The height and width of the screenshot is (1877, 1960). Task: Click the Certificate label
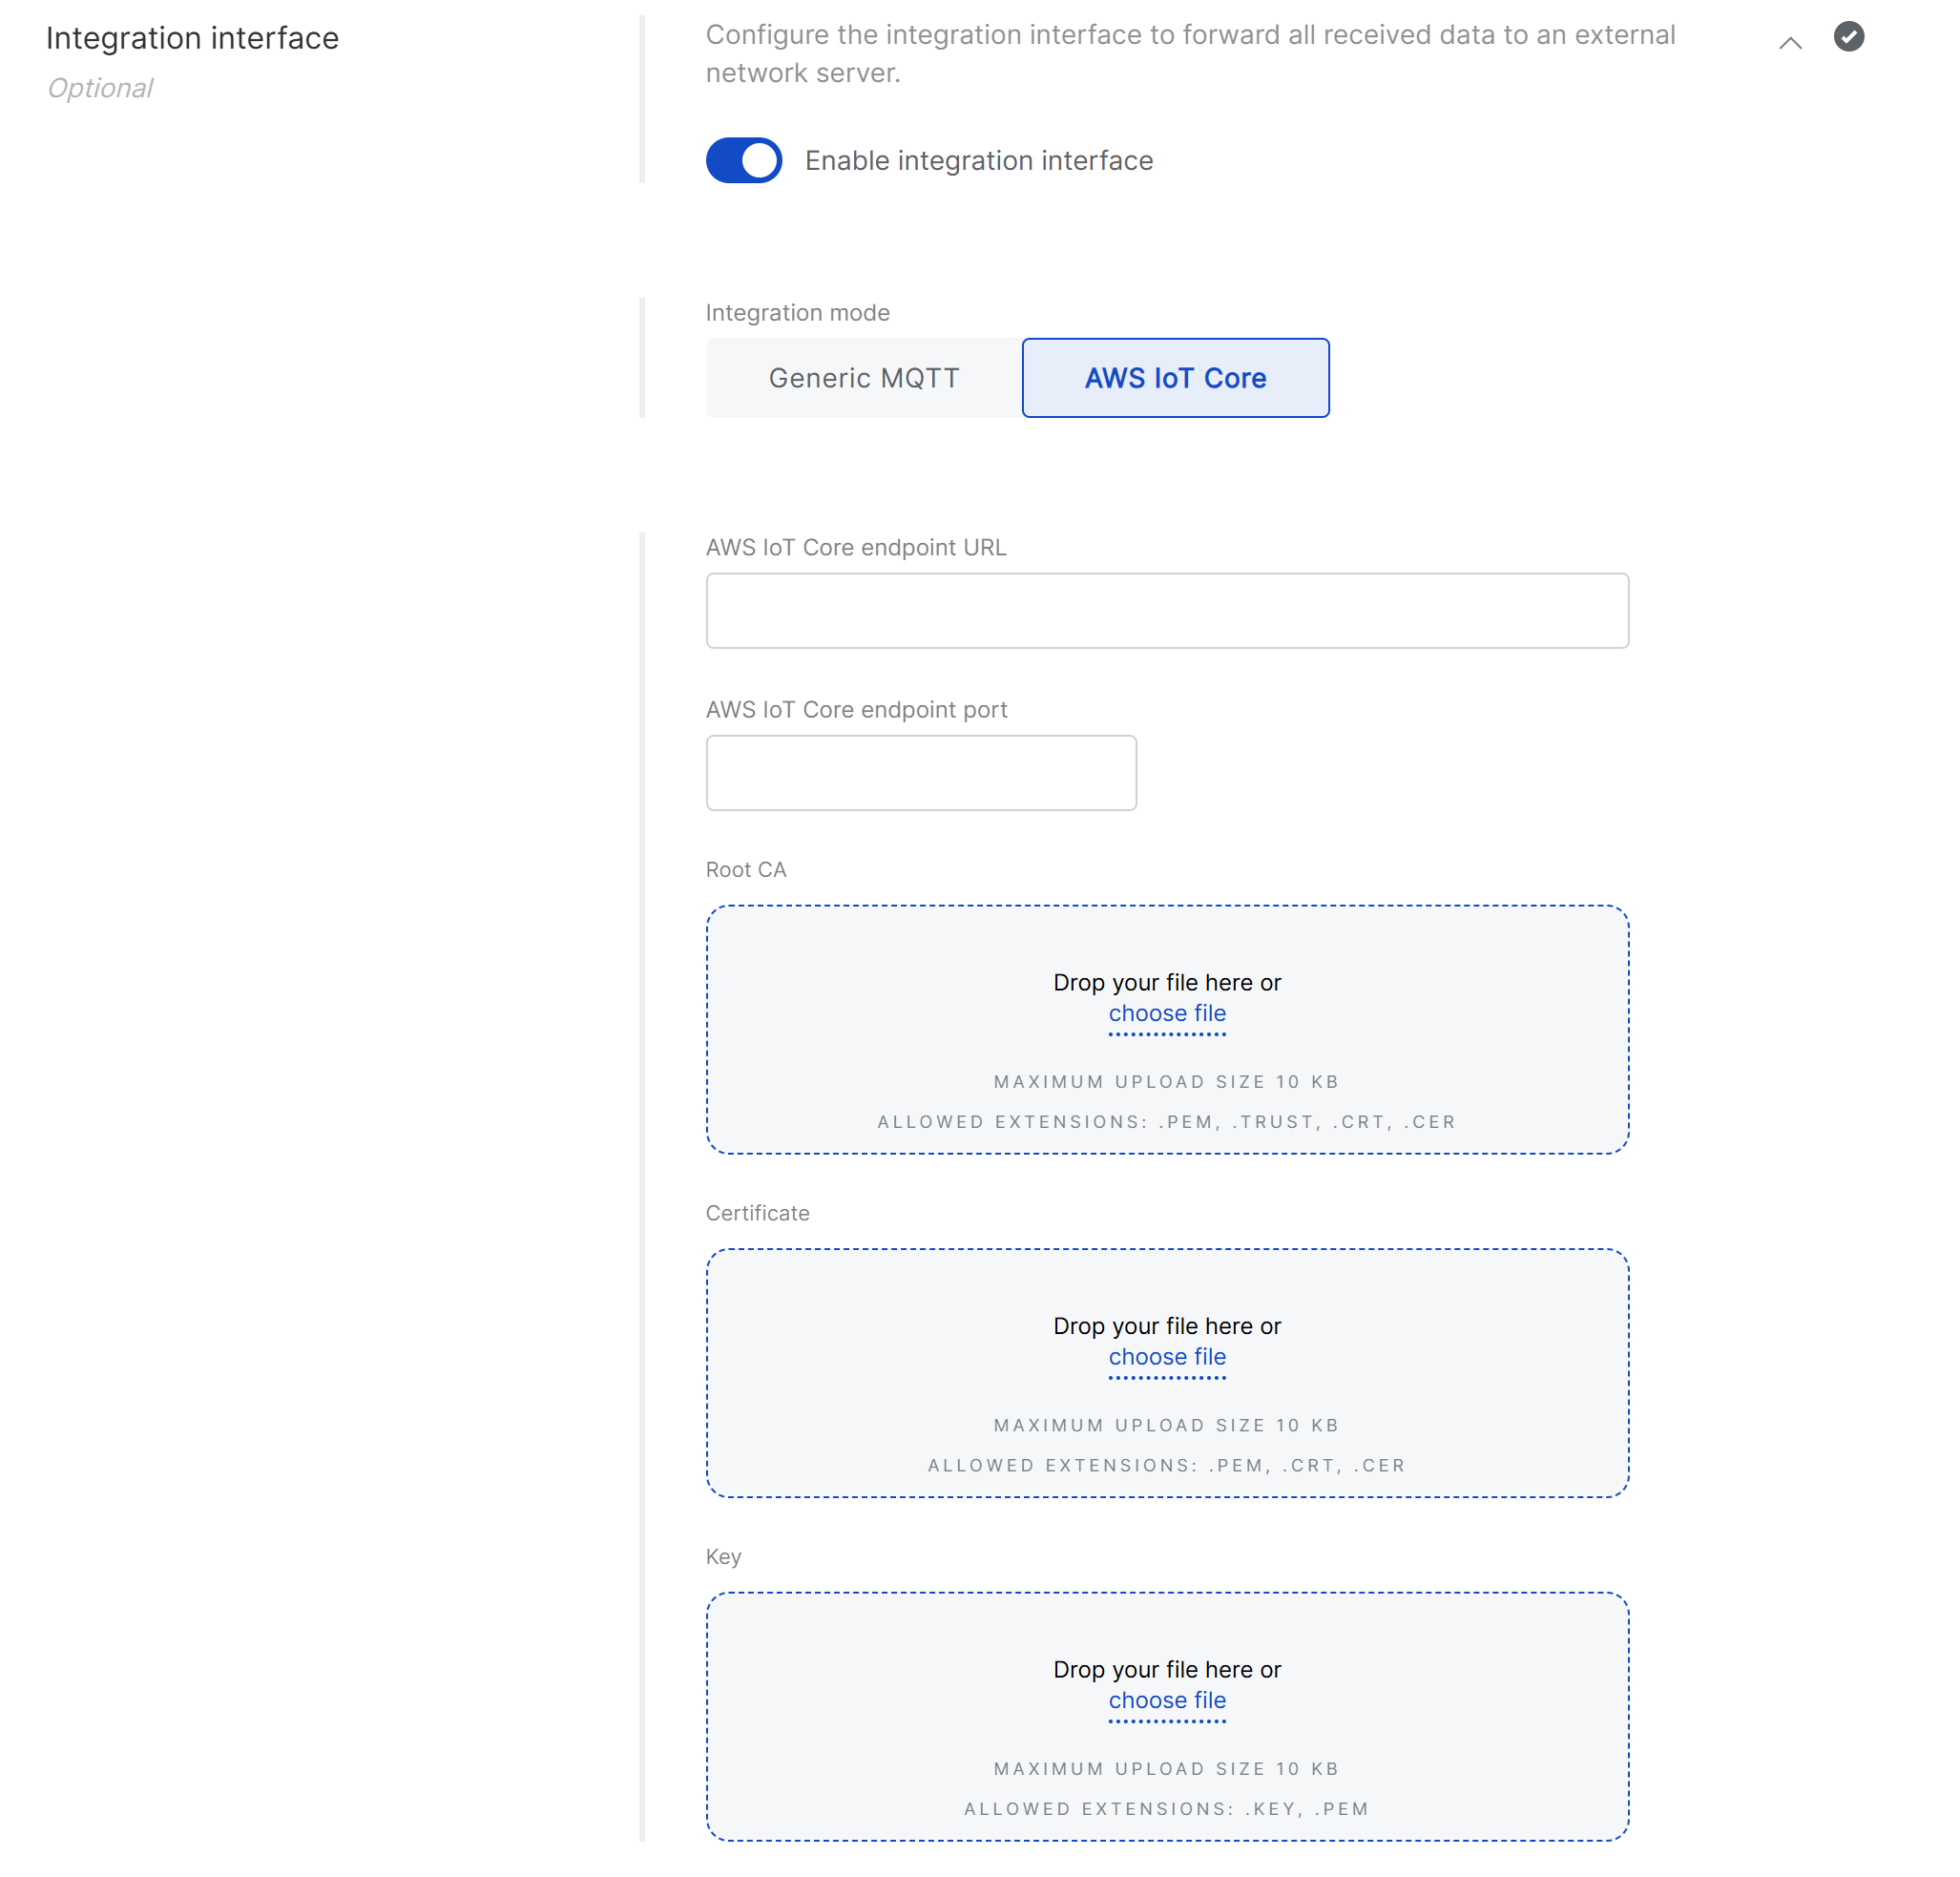(x=757, y=1212)
